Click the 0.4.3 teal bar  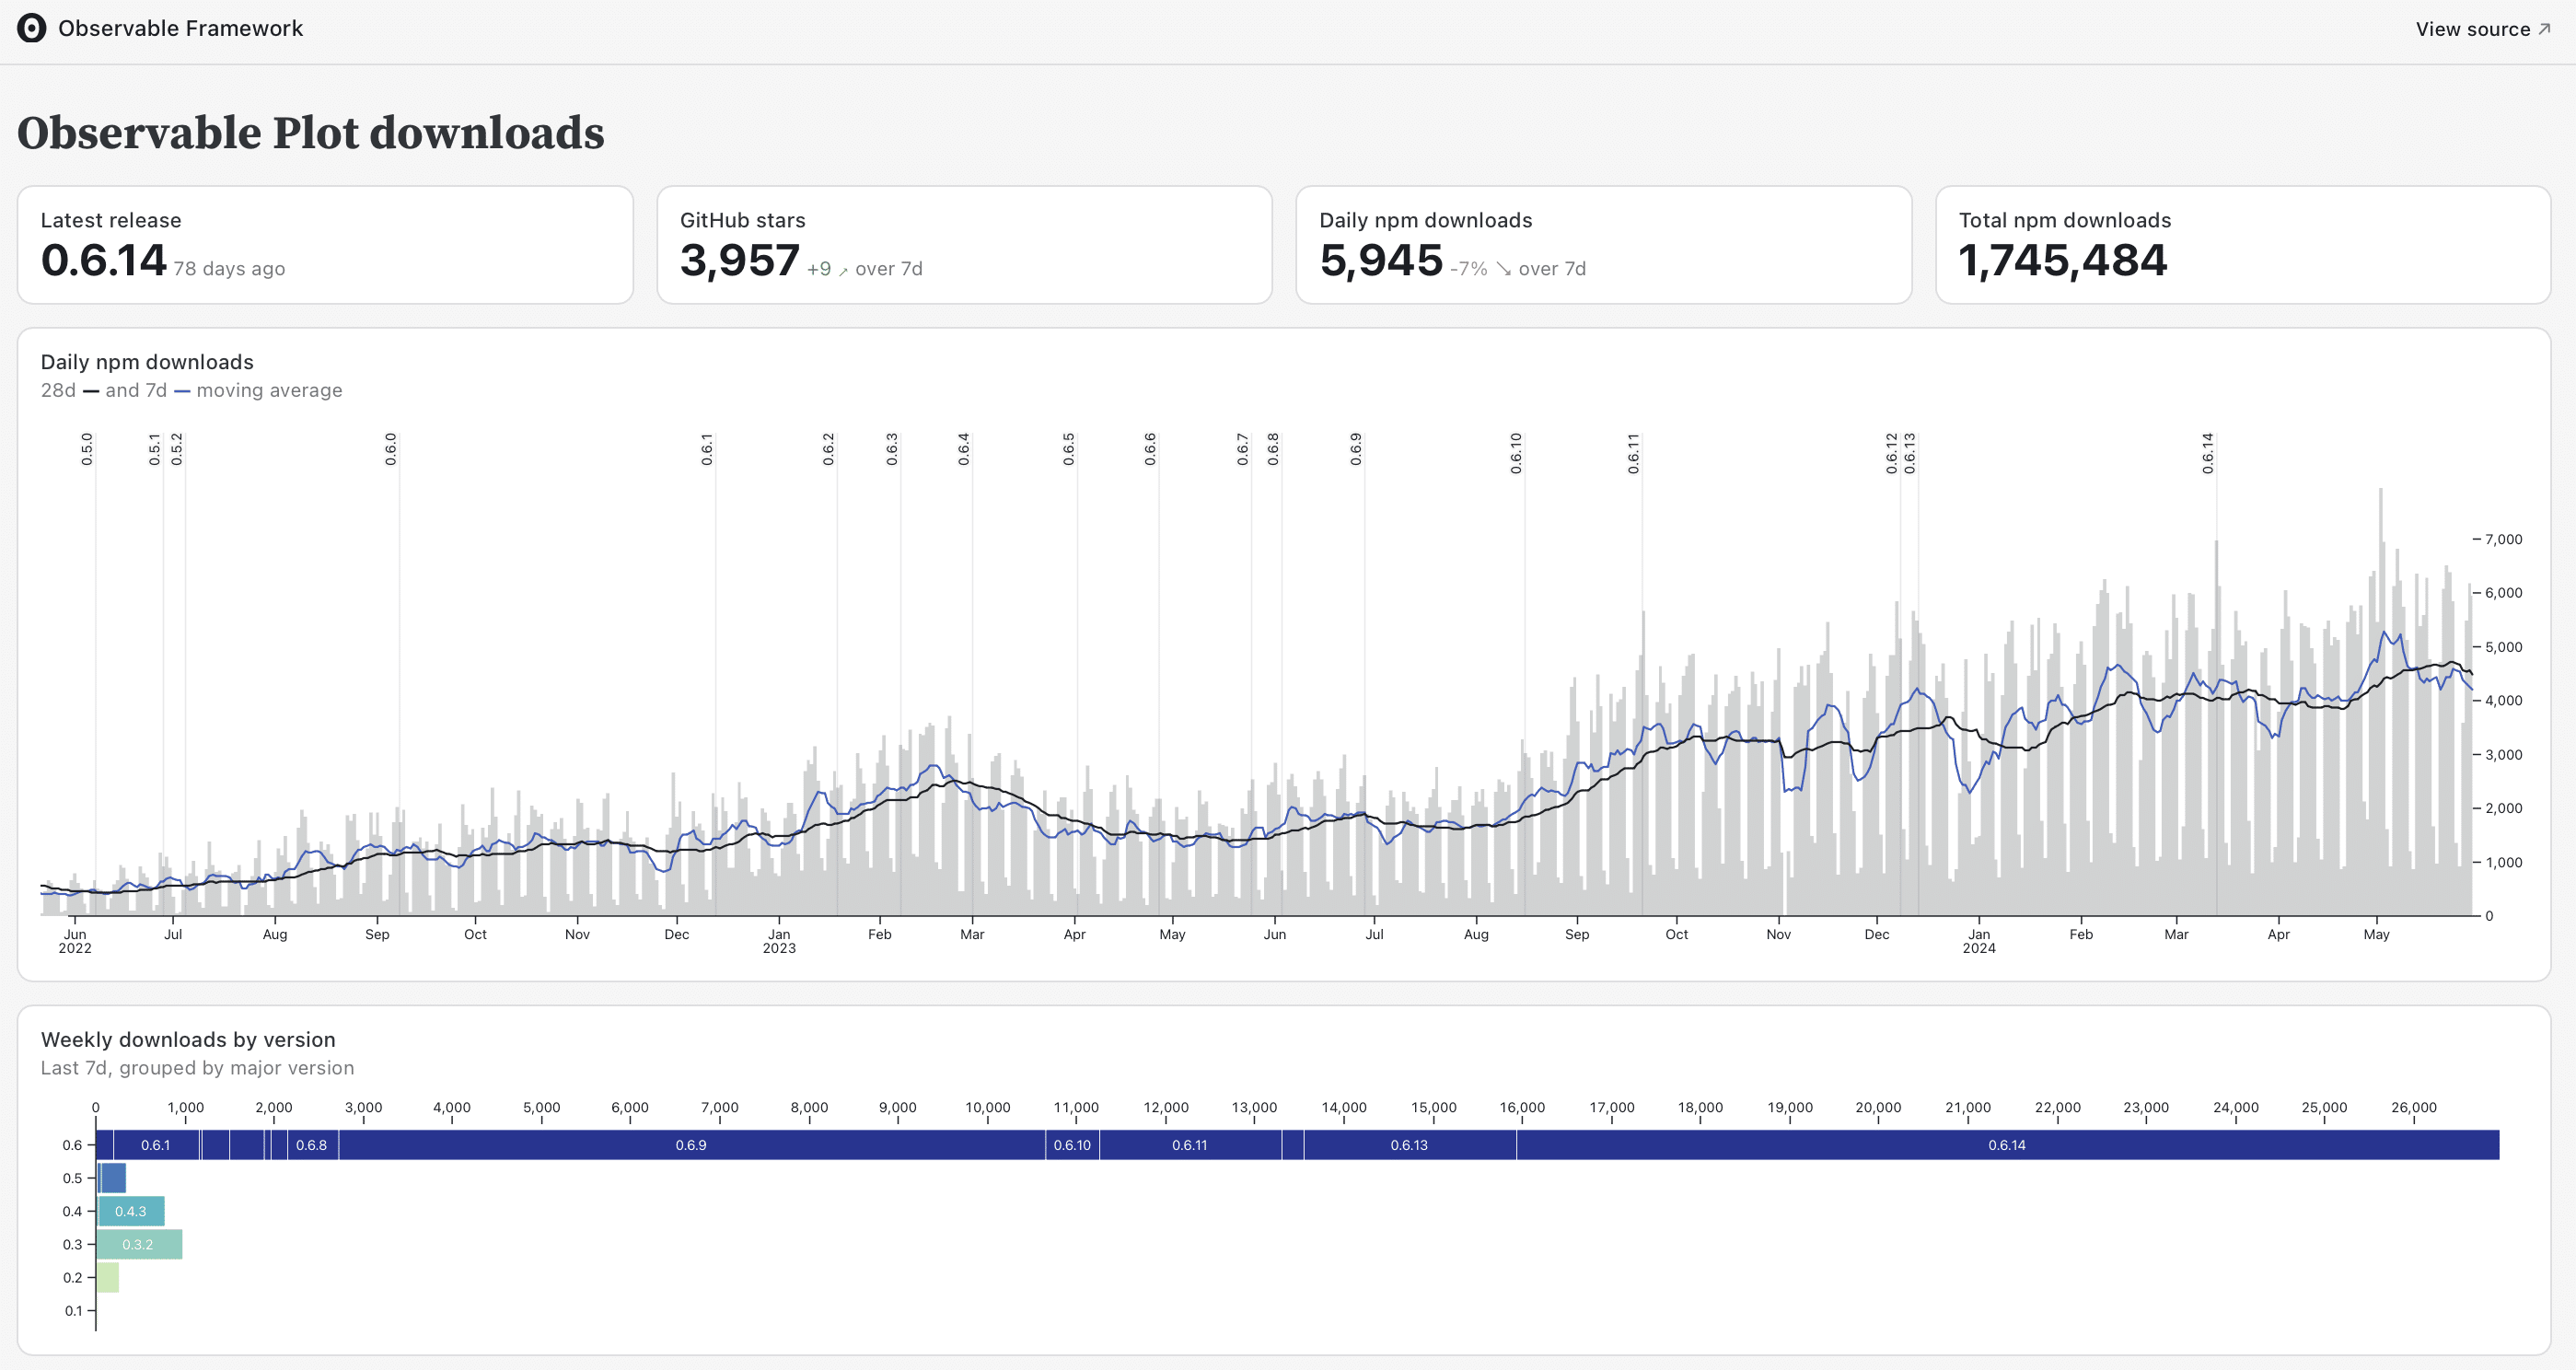(131, 1211)
